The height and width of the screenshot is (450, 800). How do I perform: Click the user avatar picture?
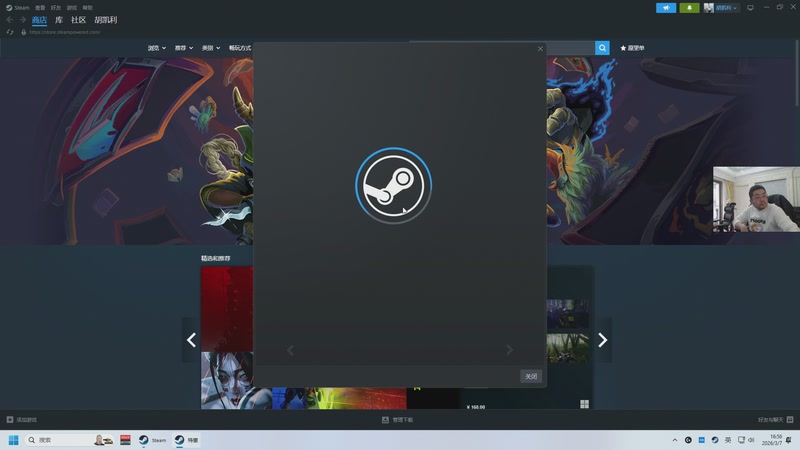[x=709, y=8]
